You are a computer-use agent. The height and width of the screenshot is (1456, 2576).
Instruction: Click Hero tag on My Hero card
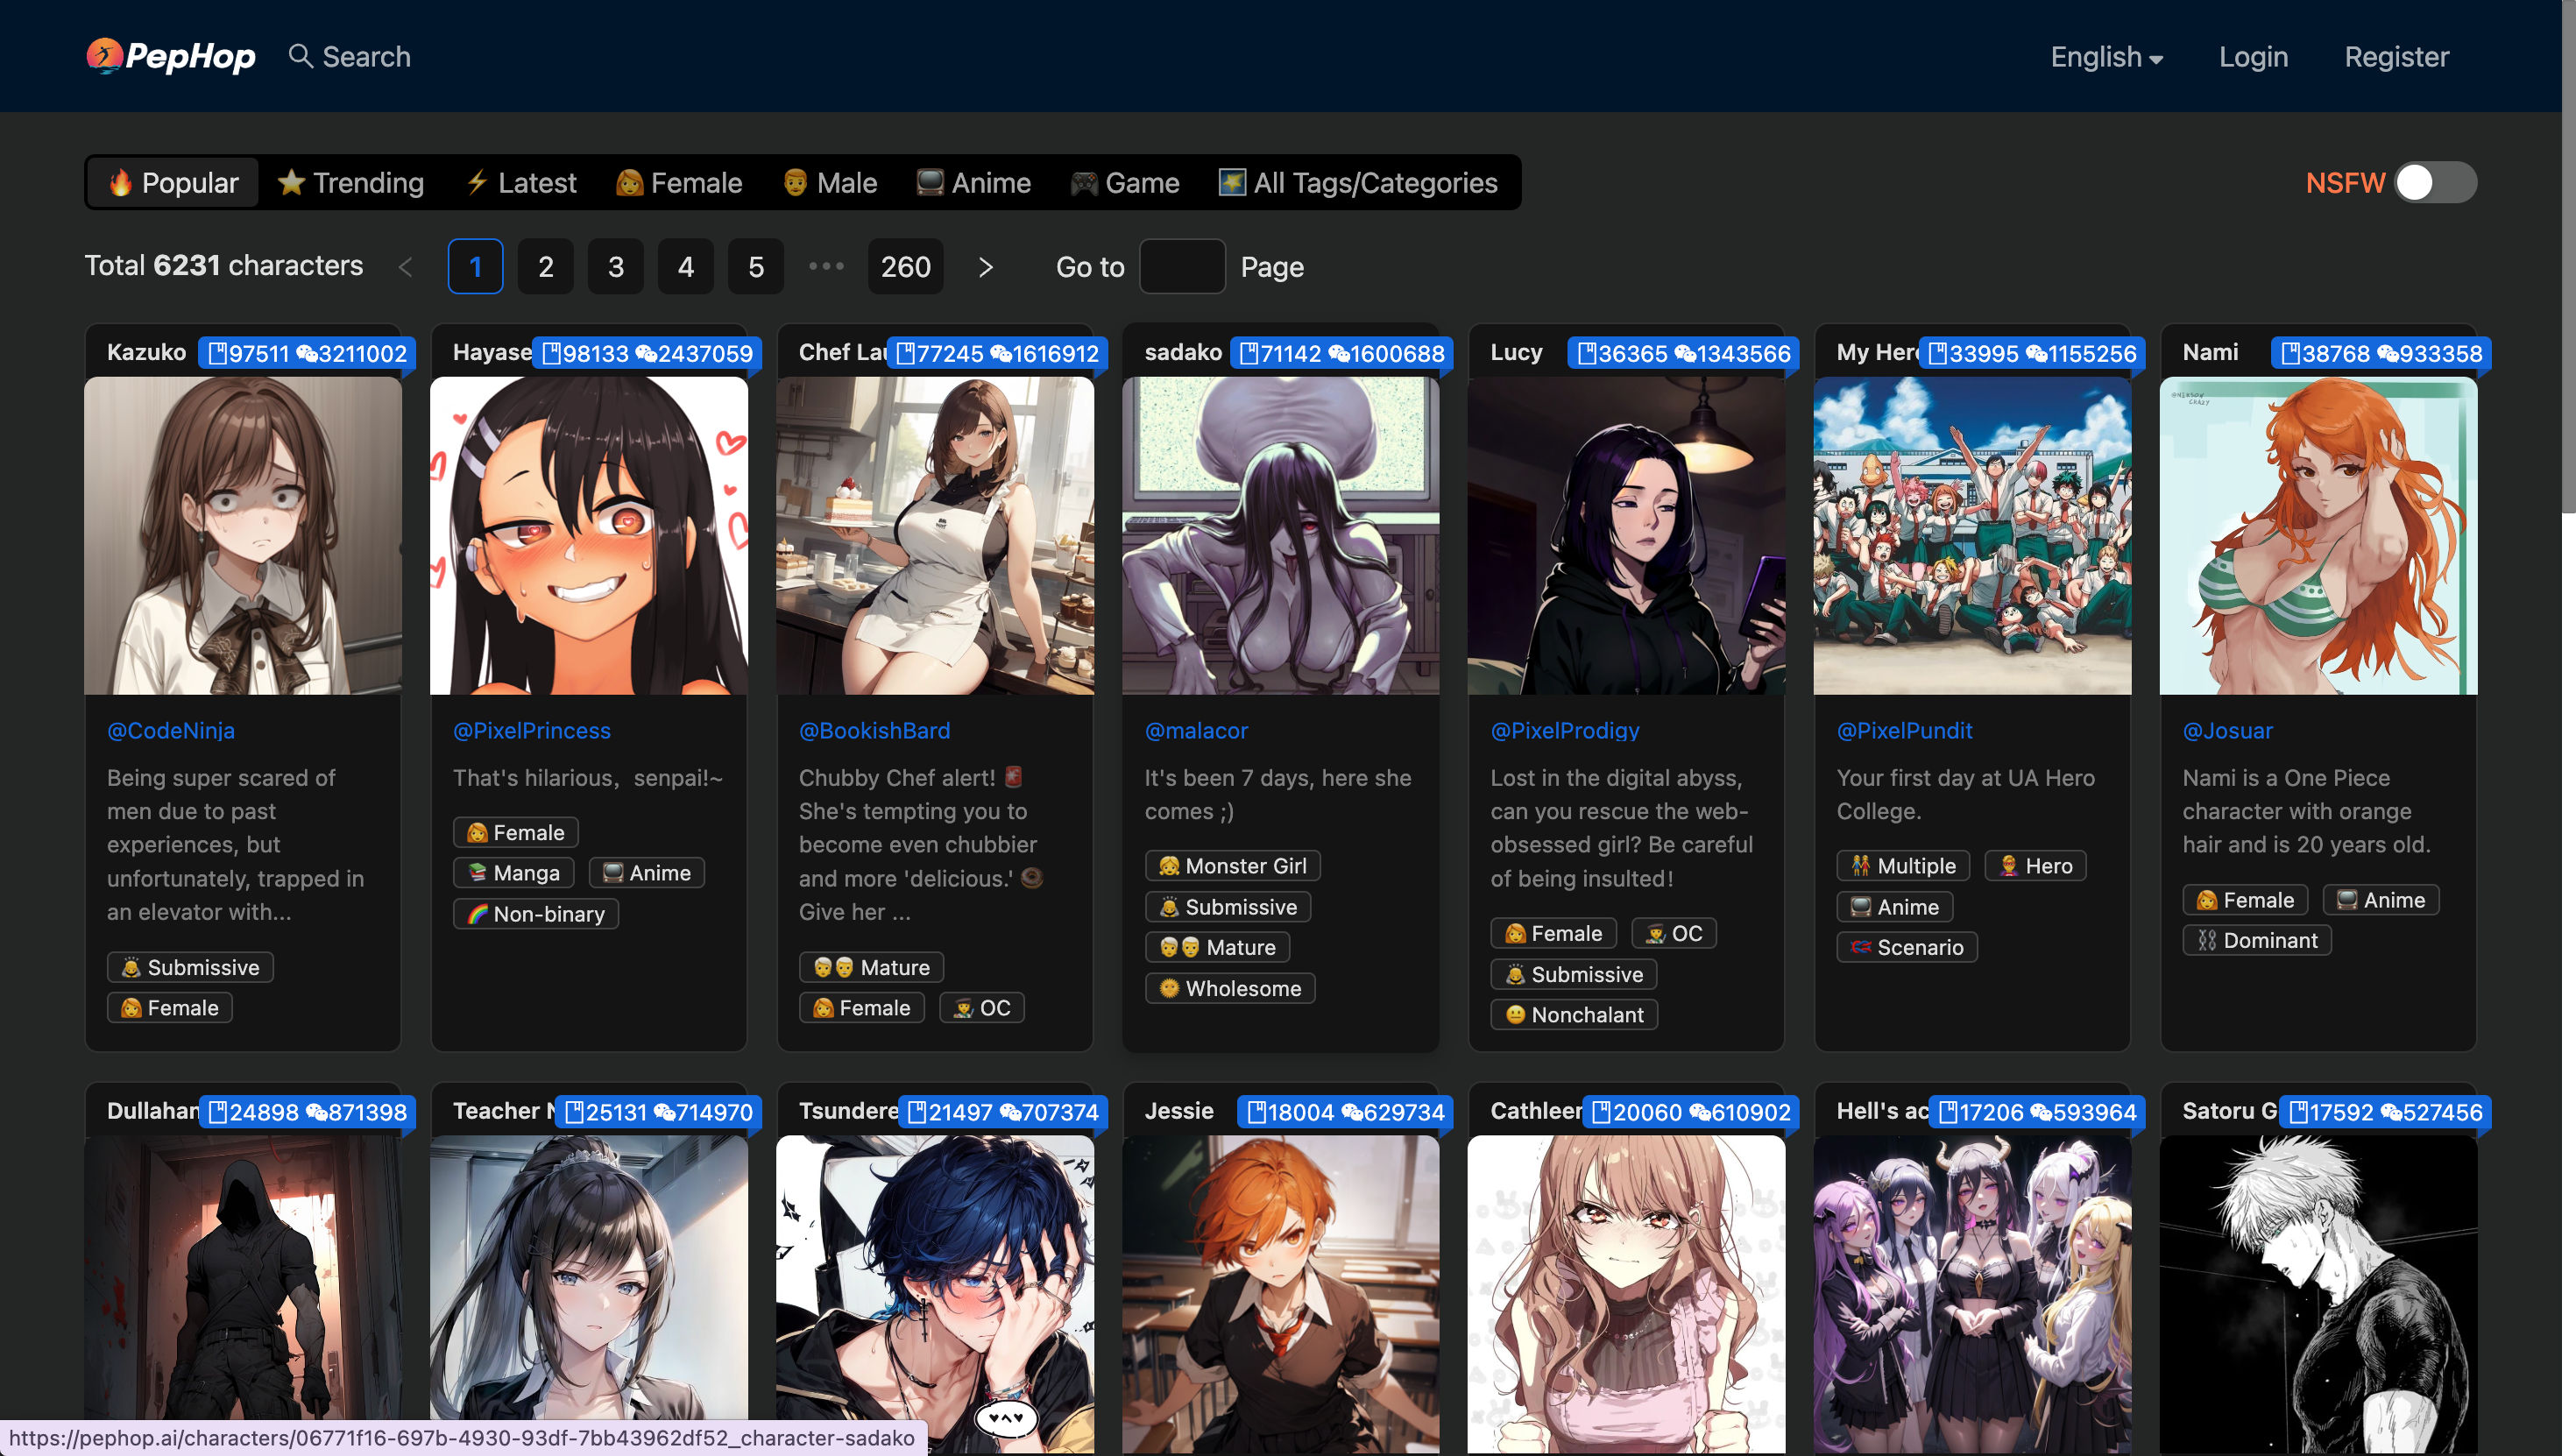[2036, 867]
